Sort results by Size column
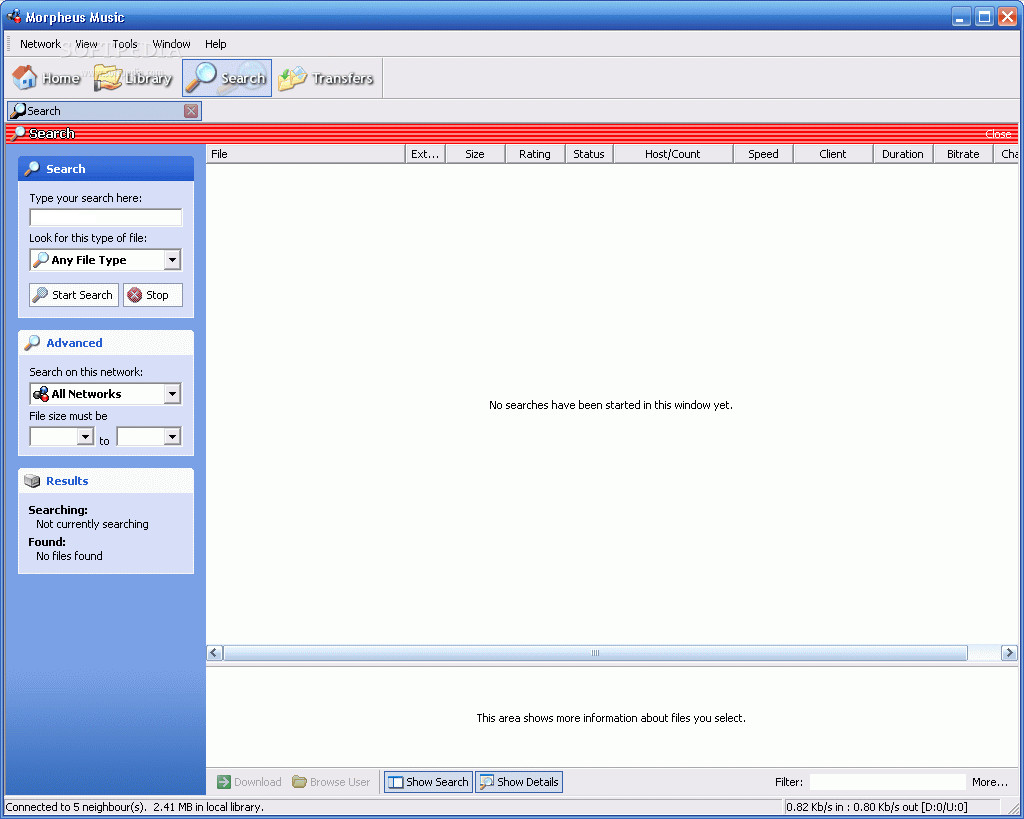Screen dimensions: 1024x819 click(x=475, y=154)
